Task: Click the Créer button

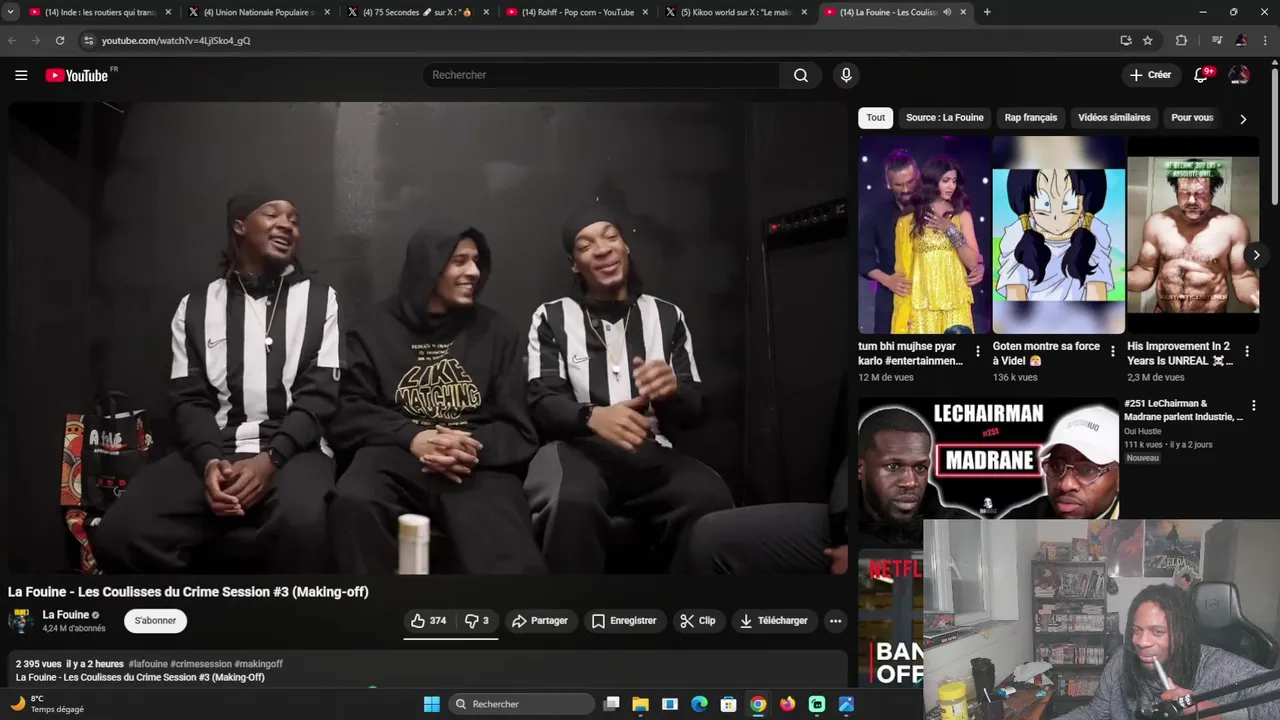Action: tap(1150, 75)
